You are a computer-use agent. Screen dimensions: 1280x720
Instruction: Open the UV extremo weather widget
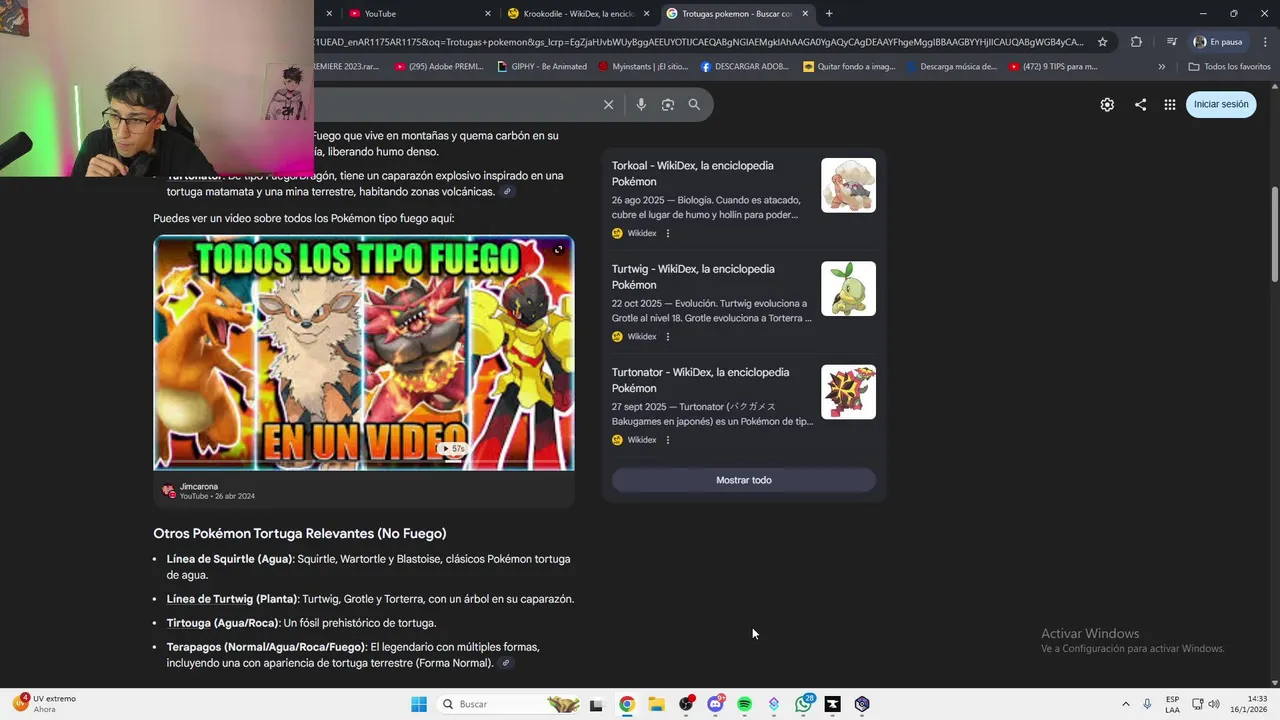[x=45, y=704]
